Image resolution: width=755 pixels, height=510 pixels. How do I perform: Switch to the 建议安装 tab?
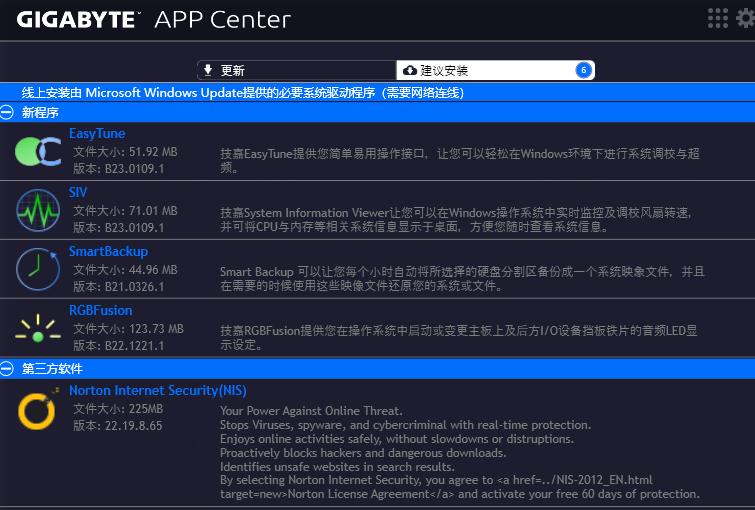(495, 70)
